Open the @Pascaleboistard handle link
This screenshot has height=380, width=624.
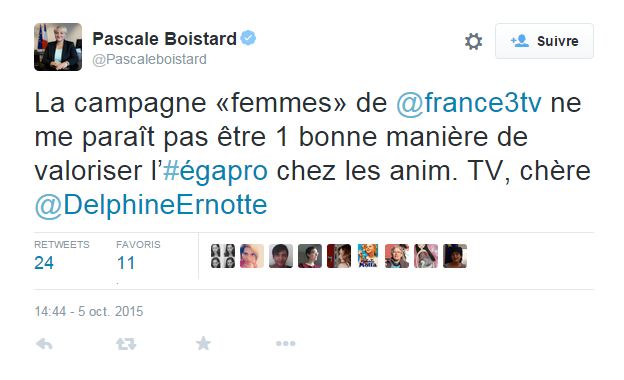150,59
